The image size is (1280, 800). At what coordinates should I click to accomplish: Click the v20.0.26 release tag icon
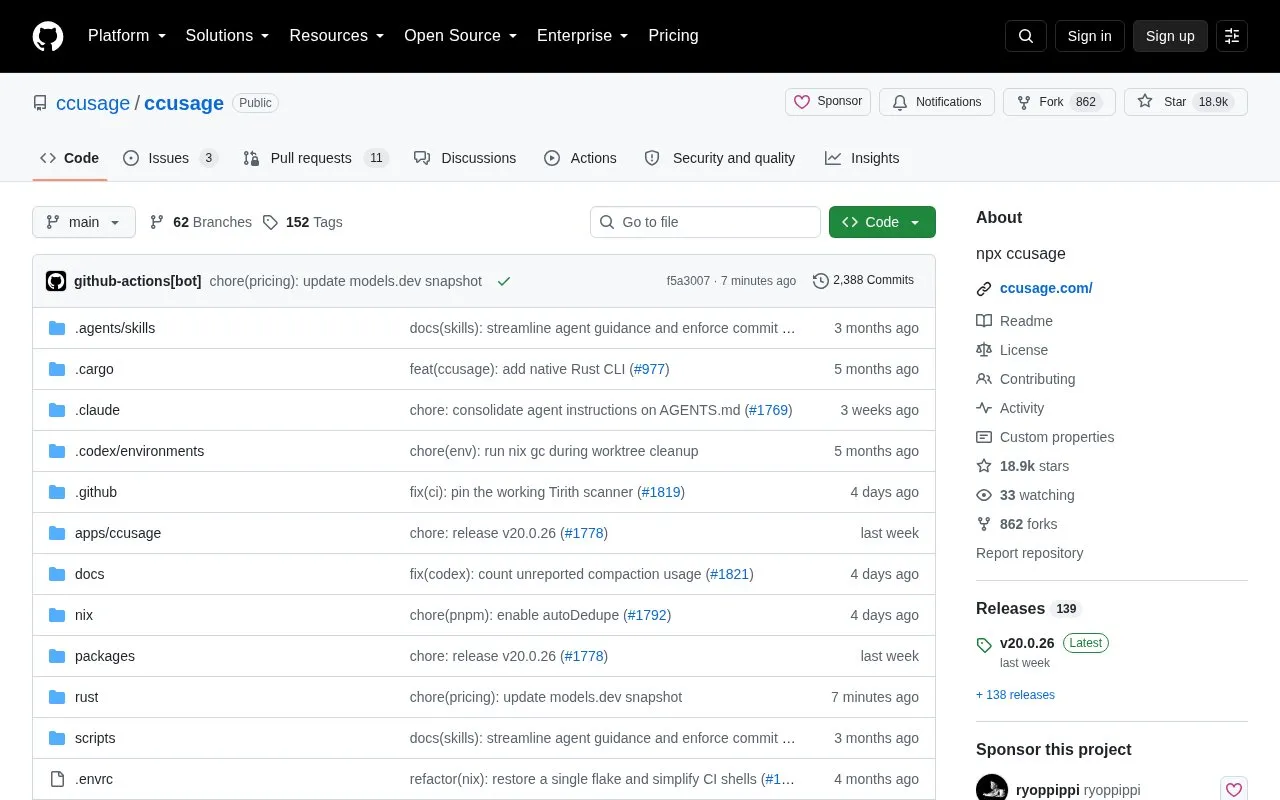984,645
